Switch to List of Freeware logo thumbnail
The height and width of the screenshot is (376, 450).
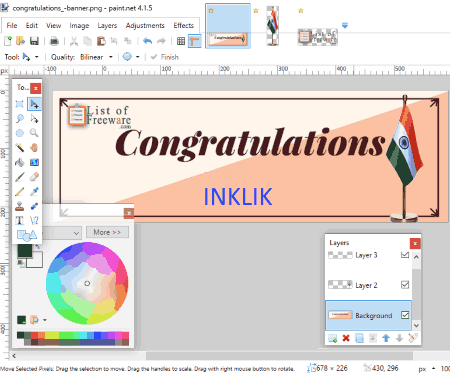(317, 37)
